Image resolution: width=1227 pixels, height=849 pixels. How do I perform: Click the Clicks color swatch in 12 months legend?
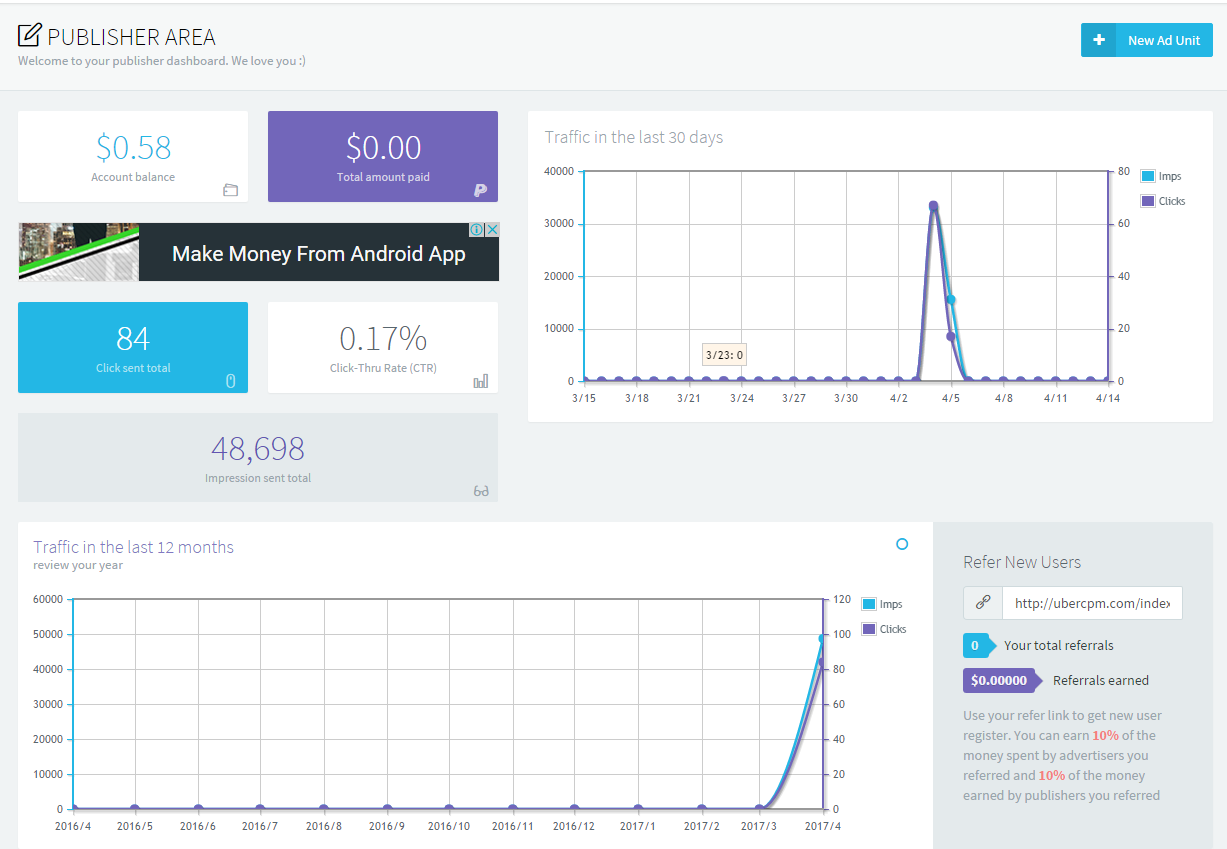[868, 629]
